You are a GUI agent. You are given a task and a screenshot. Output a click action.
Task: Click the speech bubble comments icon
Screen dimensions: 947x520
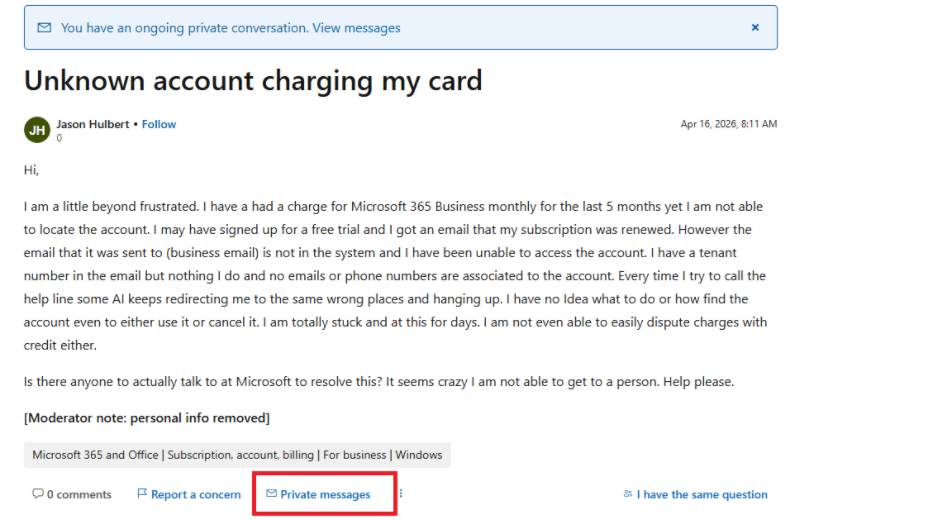(37, 494)
